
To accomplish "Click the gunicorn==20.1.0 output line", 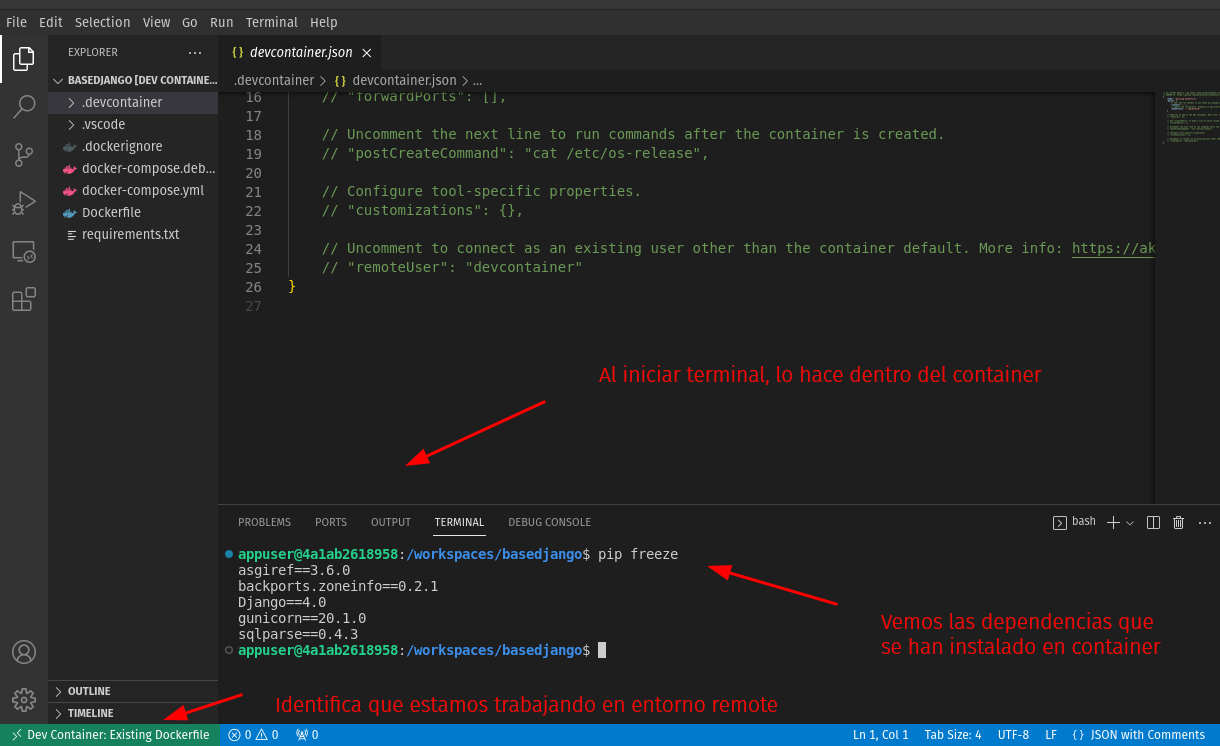I will coord(302,618).
